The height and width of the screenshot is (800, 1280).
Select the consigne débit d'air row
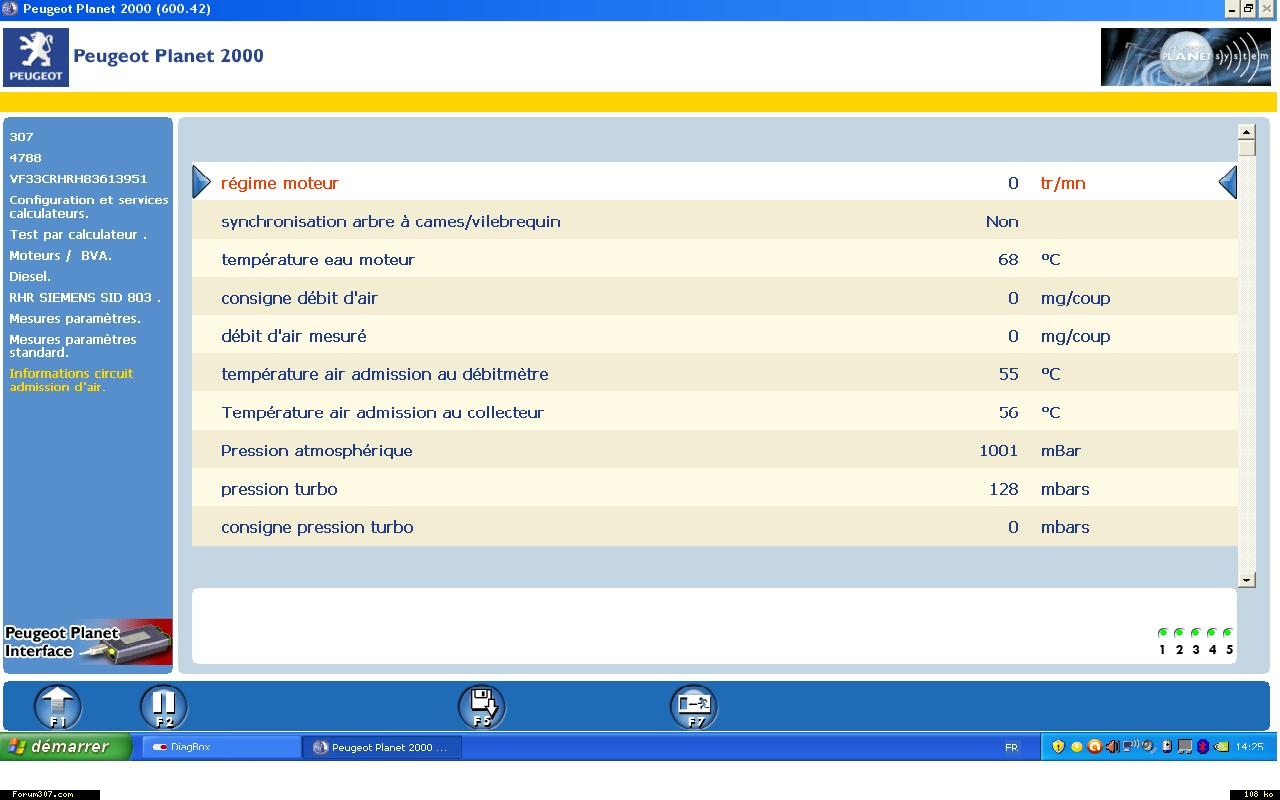pyautogui.click(x=714, y=298)
